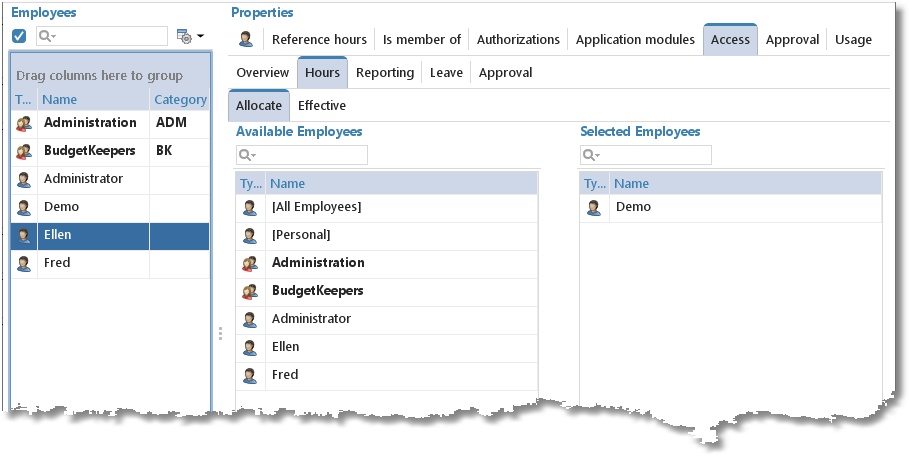Viewport: 910px width, 458px height.
Task: Click the Demo user icon in Employees list
Action: point(24,207)
